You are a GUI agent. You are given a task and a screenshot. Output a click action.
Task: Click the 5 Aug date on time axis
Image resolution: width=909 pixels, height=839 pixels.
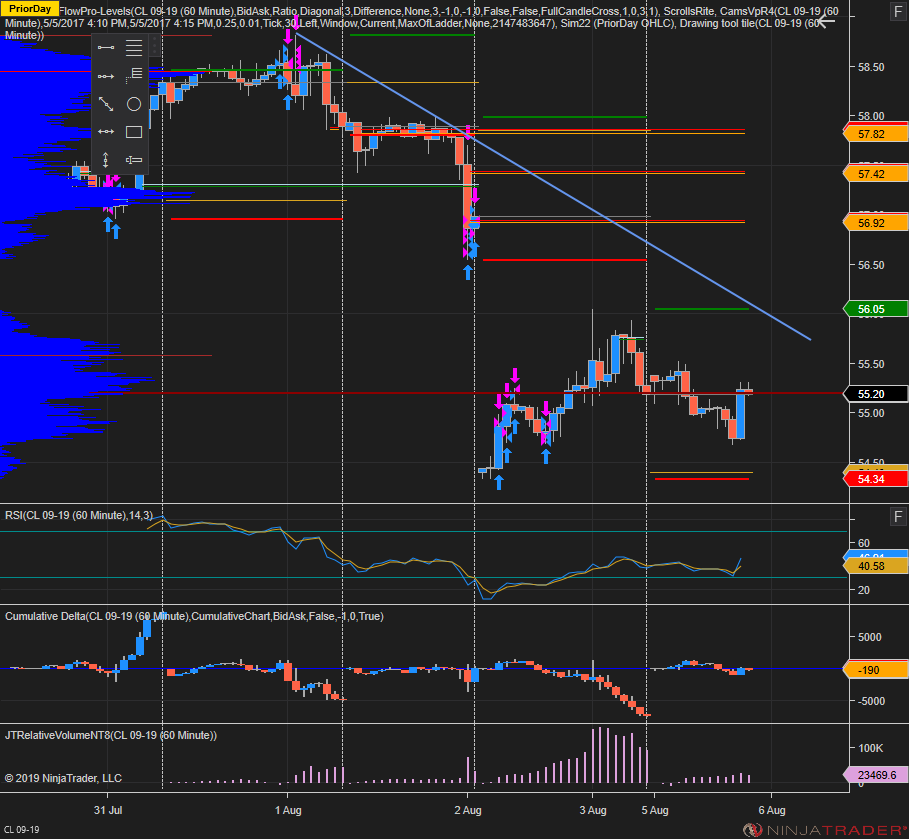(x=655, y=810)
